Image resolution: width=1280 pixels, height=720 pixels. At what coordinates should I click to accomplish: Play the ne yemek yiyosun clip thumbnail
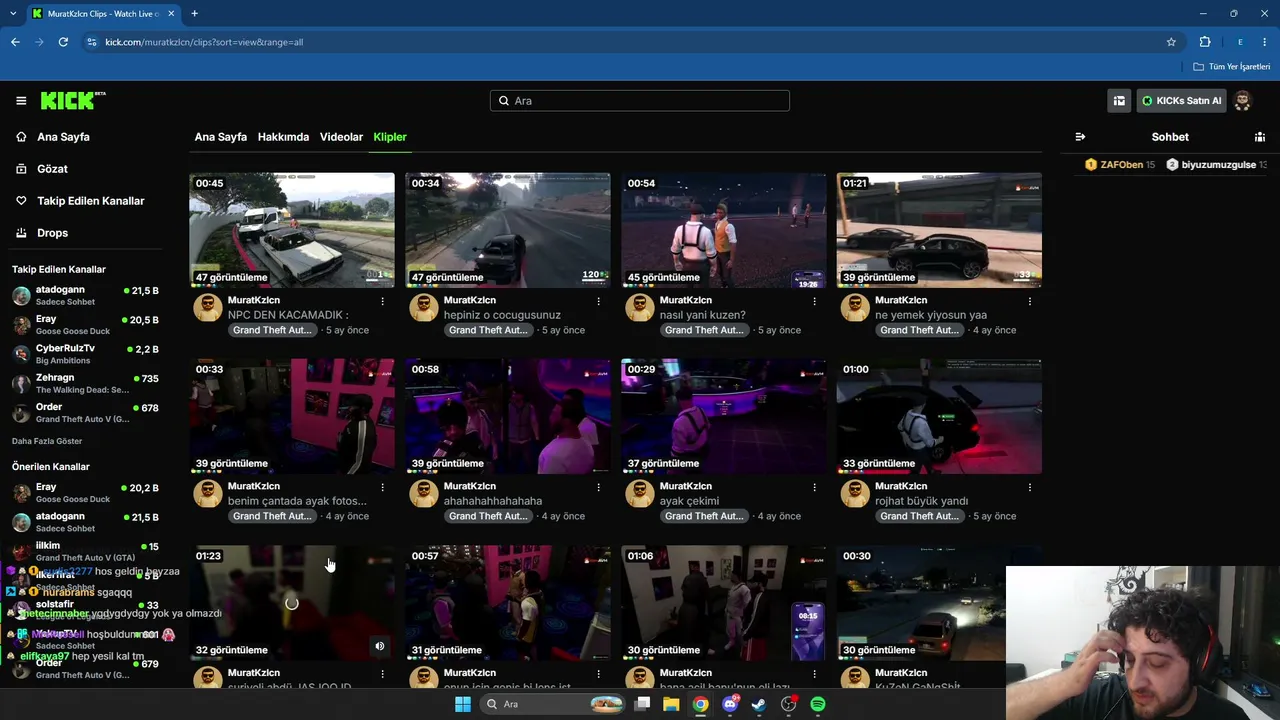(x=939, y=230)
